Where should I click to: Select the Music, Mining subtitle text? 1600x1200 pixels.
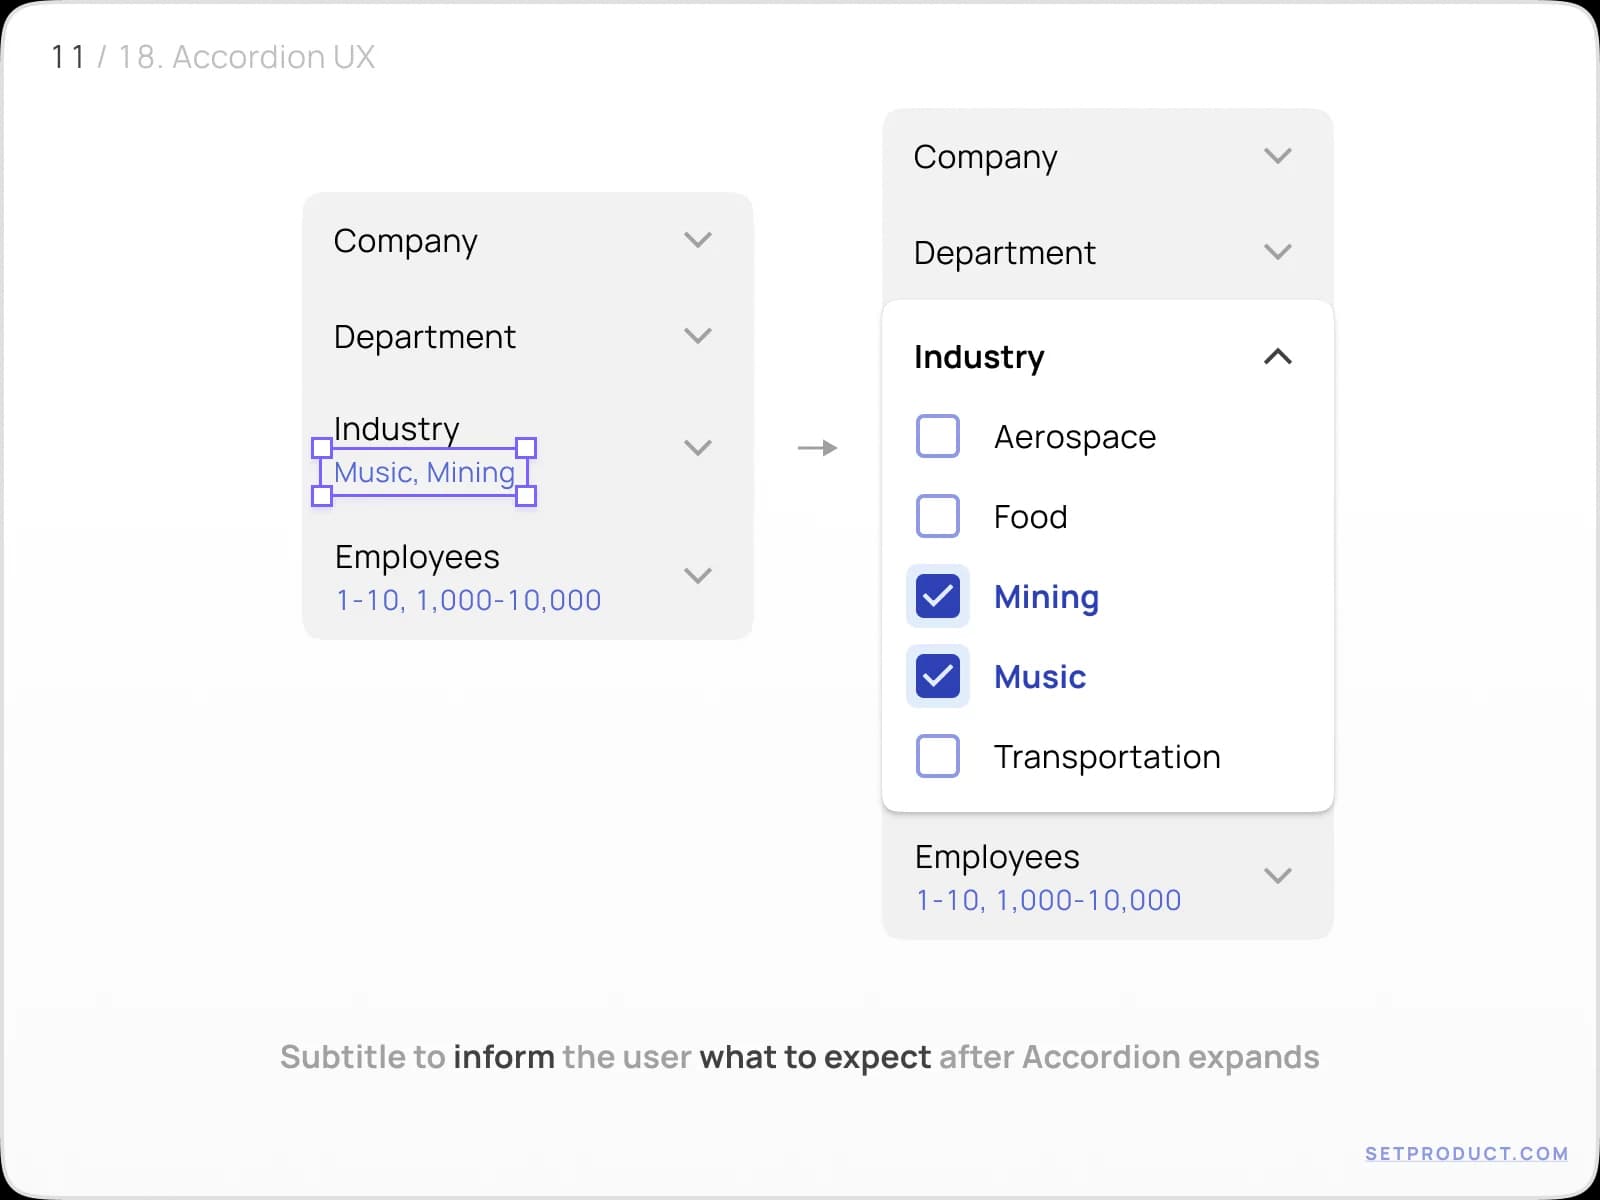(x=424, y=472)
